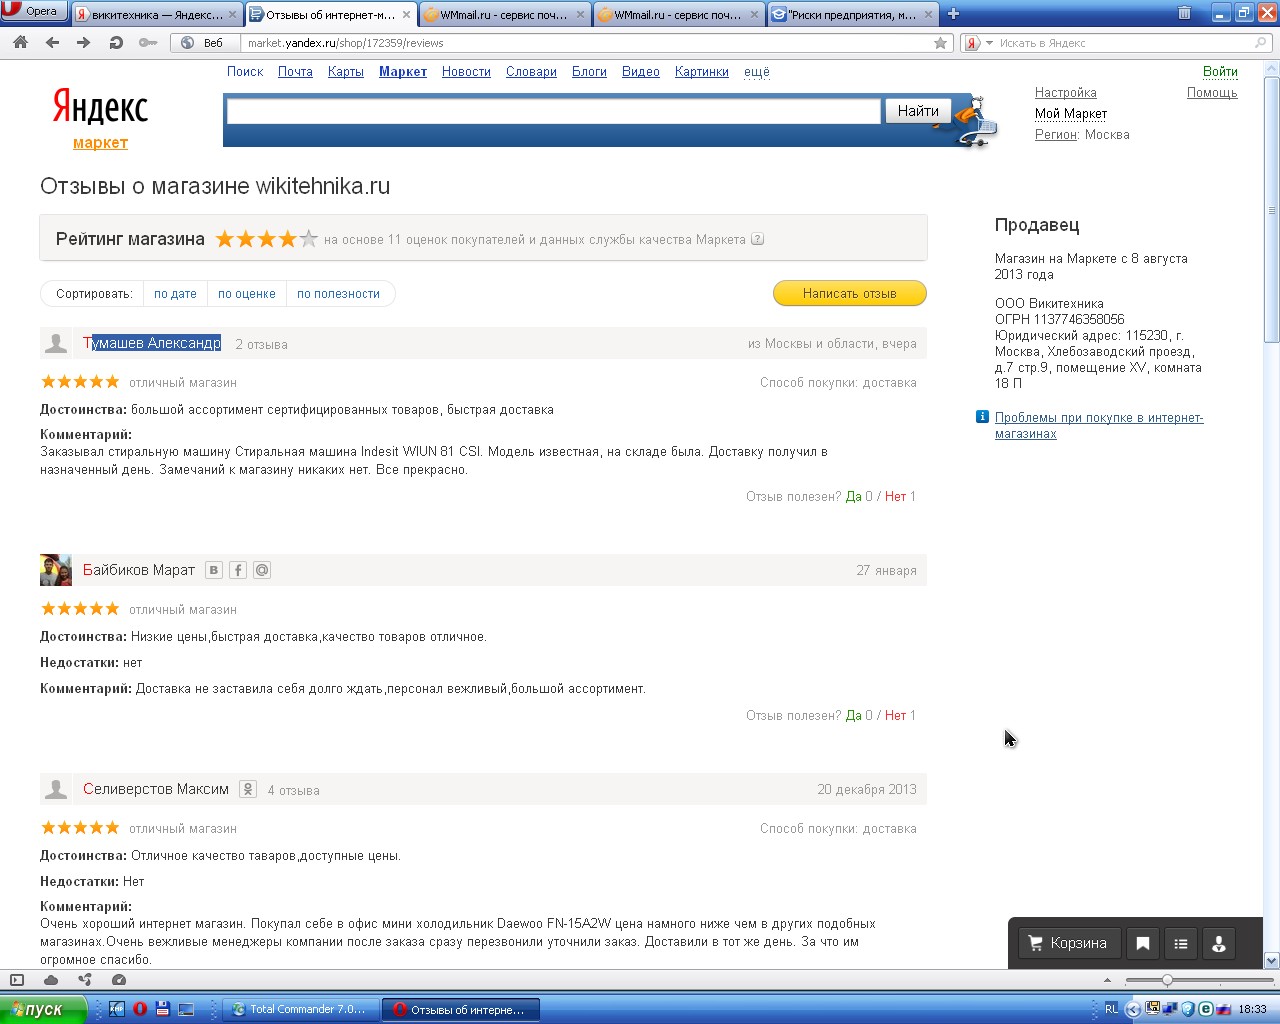1280x1024 pixels.
Task: Open 'Поиск' in the Yandex services bar
Action: [x=245, y=72]
